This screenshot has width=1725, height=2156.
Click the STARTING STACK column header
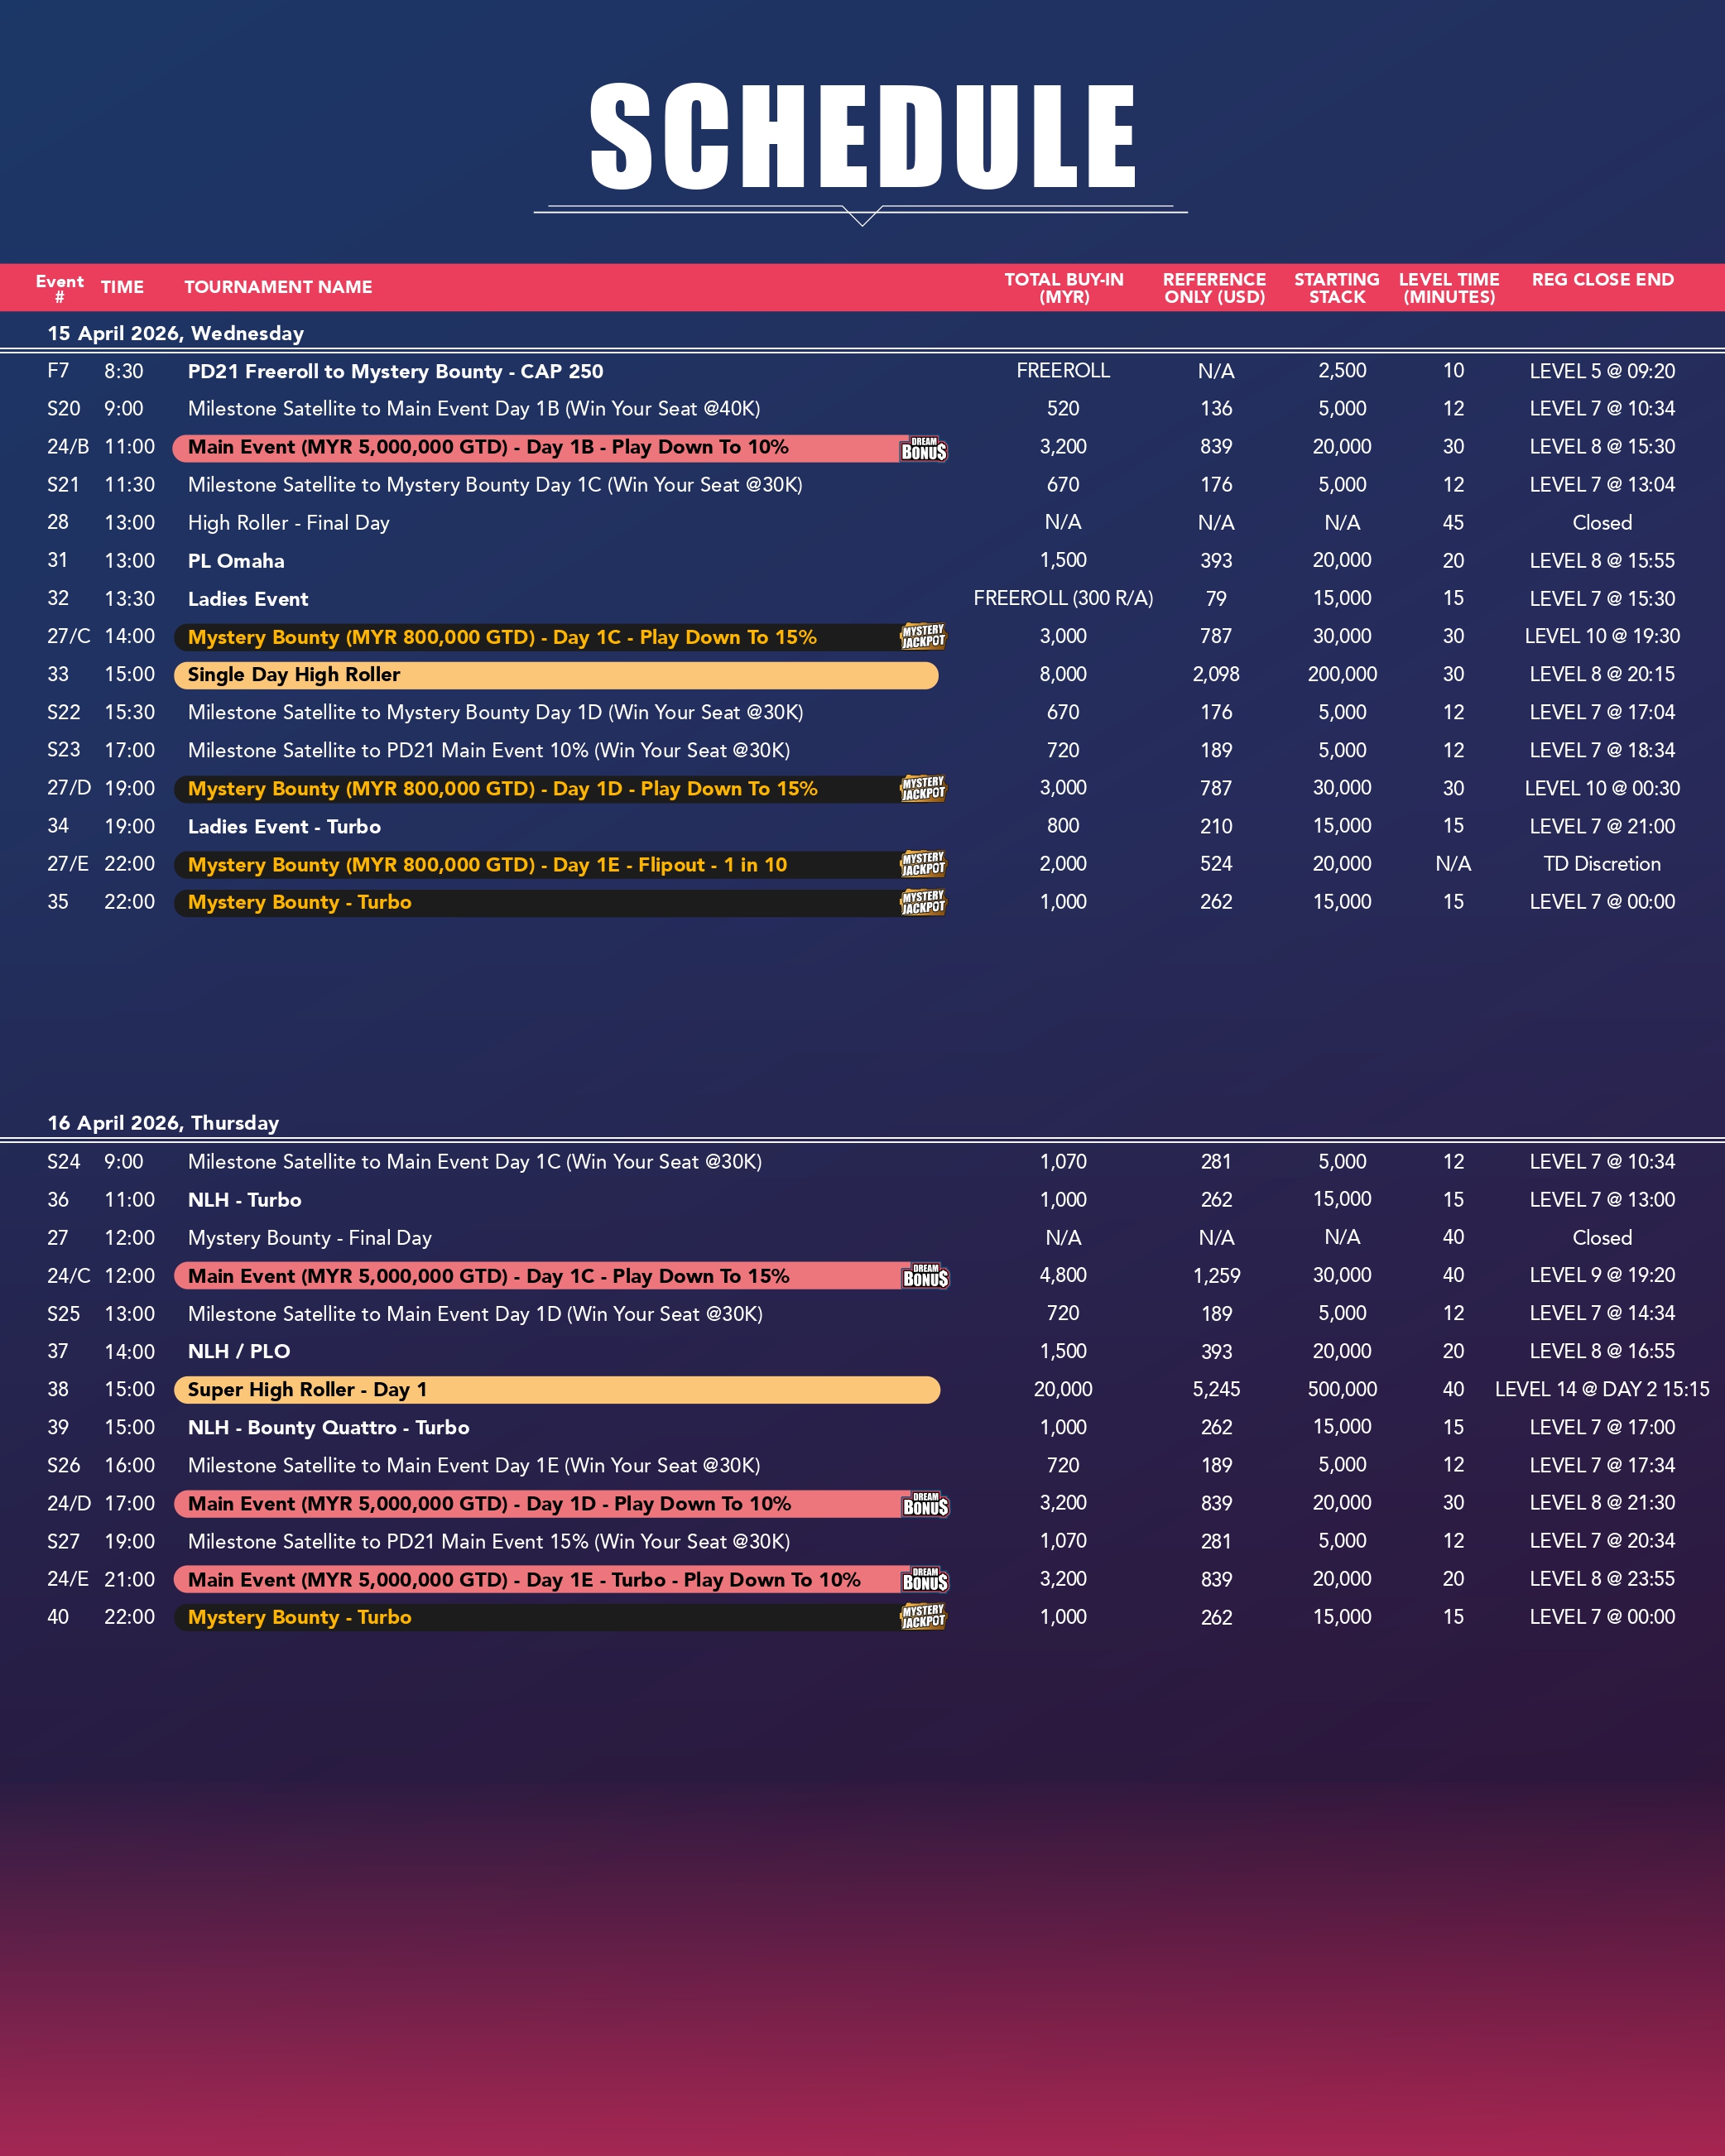tap(1336, 288)
